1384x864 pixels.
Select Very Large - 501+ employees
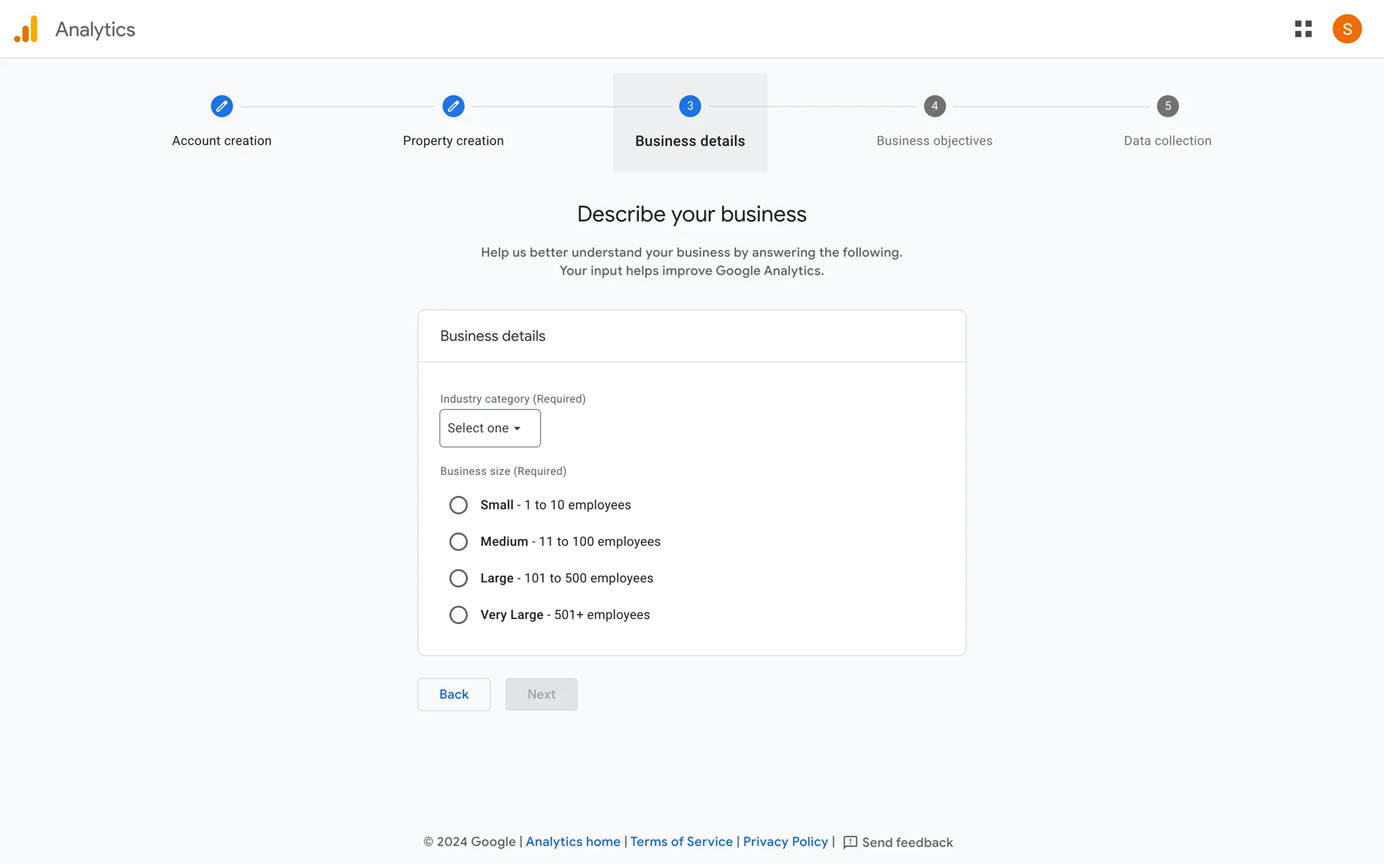coord(458,614)
